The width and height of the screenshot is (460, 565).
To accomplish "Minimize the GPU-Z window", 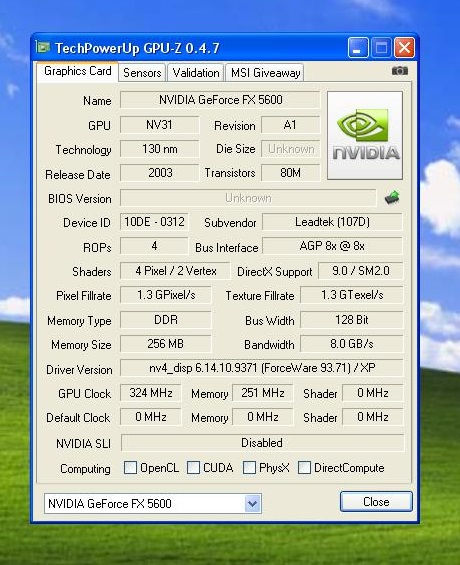I will point(358,48).
